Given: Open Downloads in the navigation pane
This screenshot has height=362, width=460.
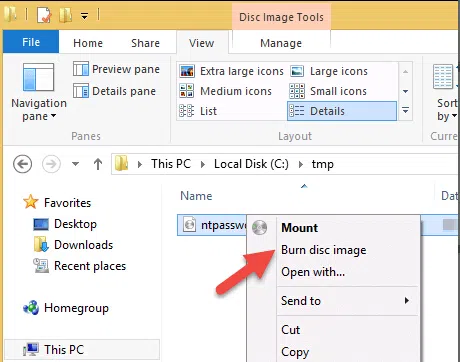Looking at the screenshot, I should 84,245.
